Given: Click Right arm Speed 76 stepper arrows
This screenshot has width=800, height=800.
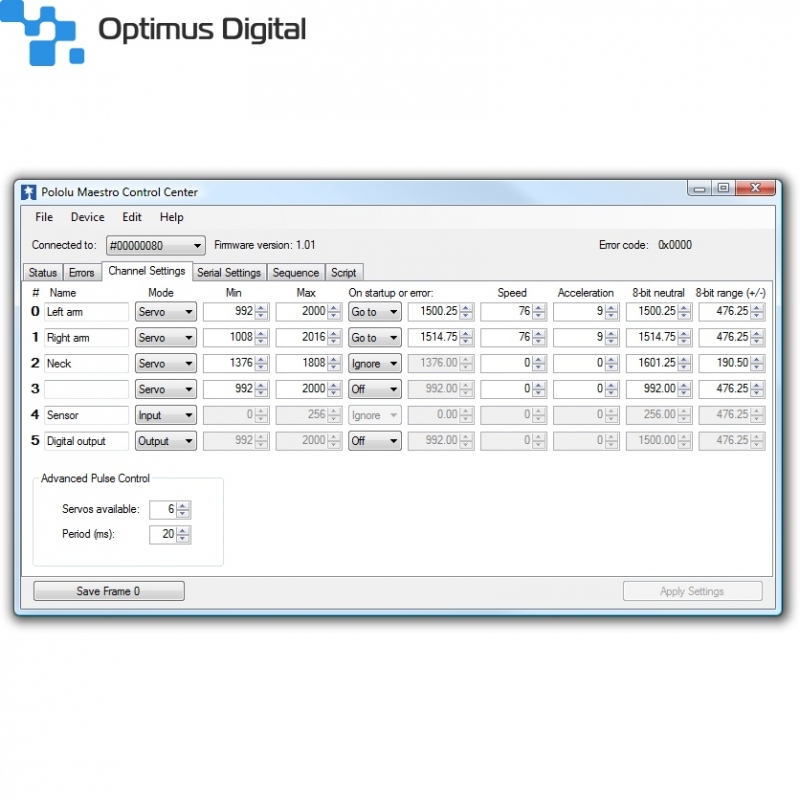Looking at the screenshot, I should [x=539, y=337].
